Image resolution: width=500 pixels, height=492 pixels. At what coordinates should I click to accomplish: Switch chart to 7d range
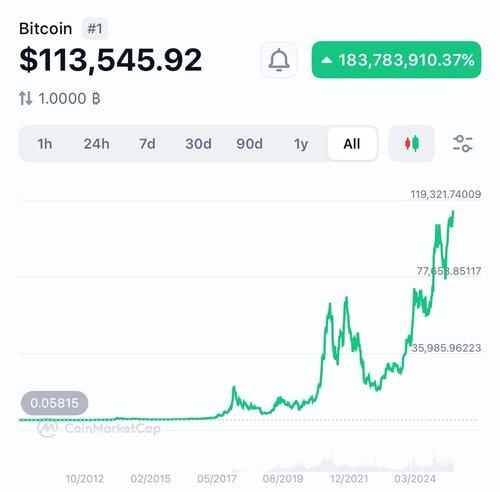(x=147, y=144)
